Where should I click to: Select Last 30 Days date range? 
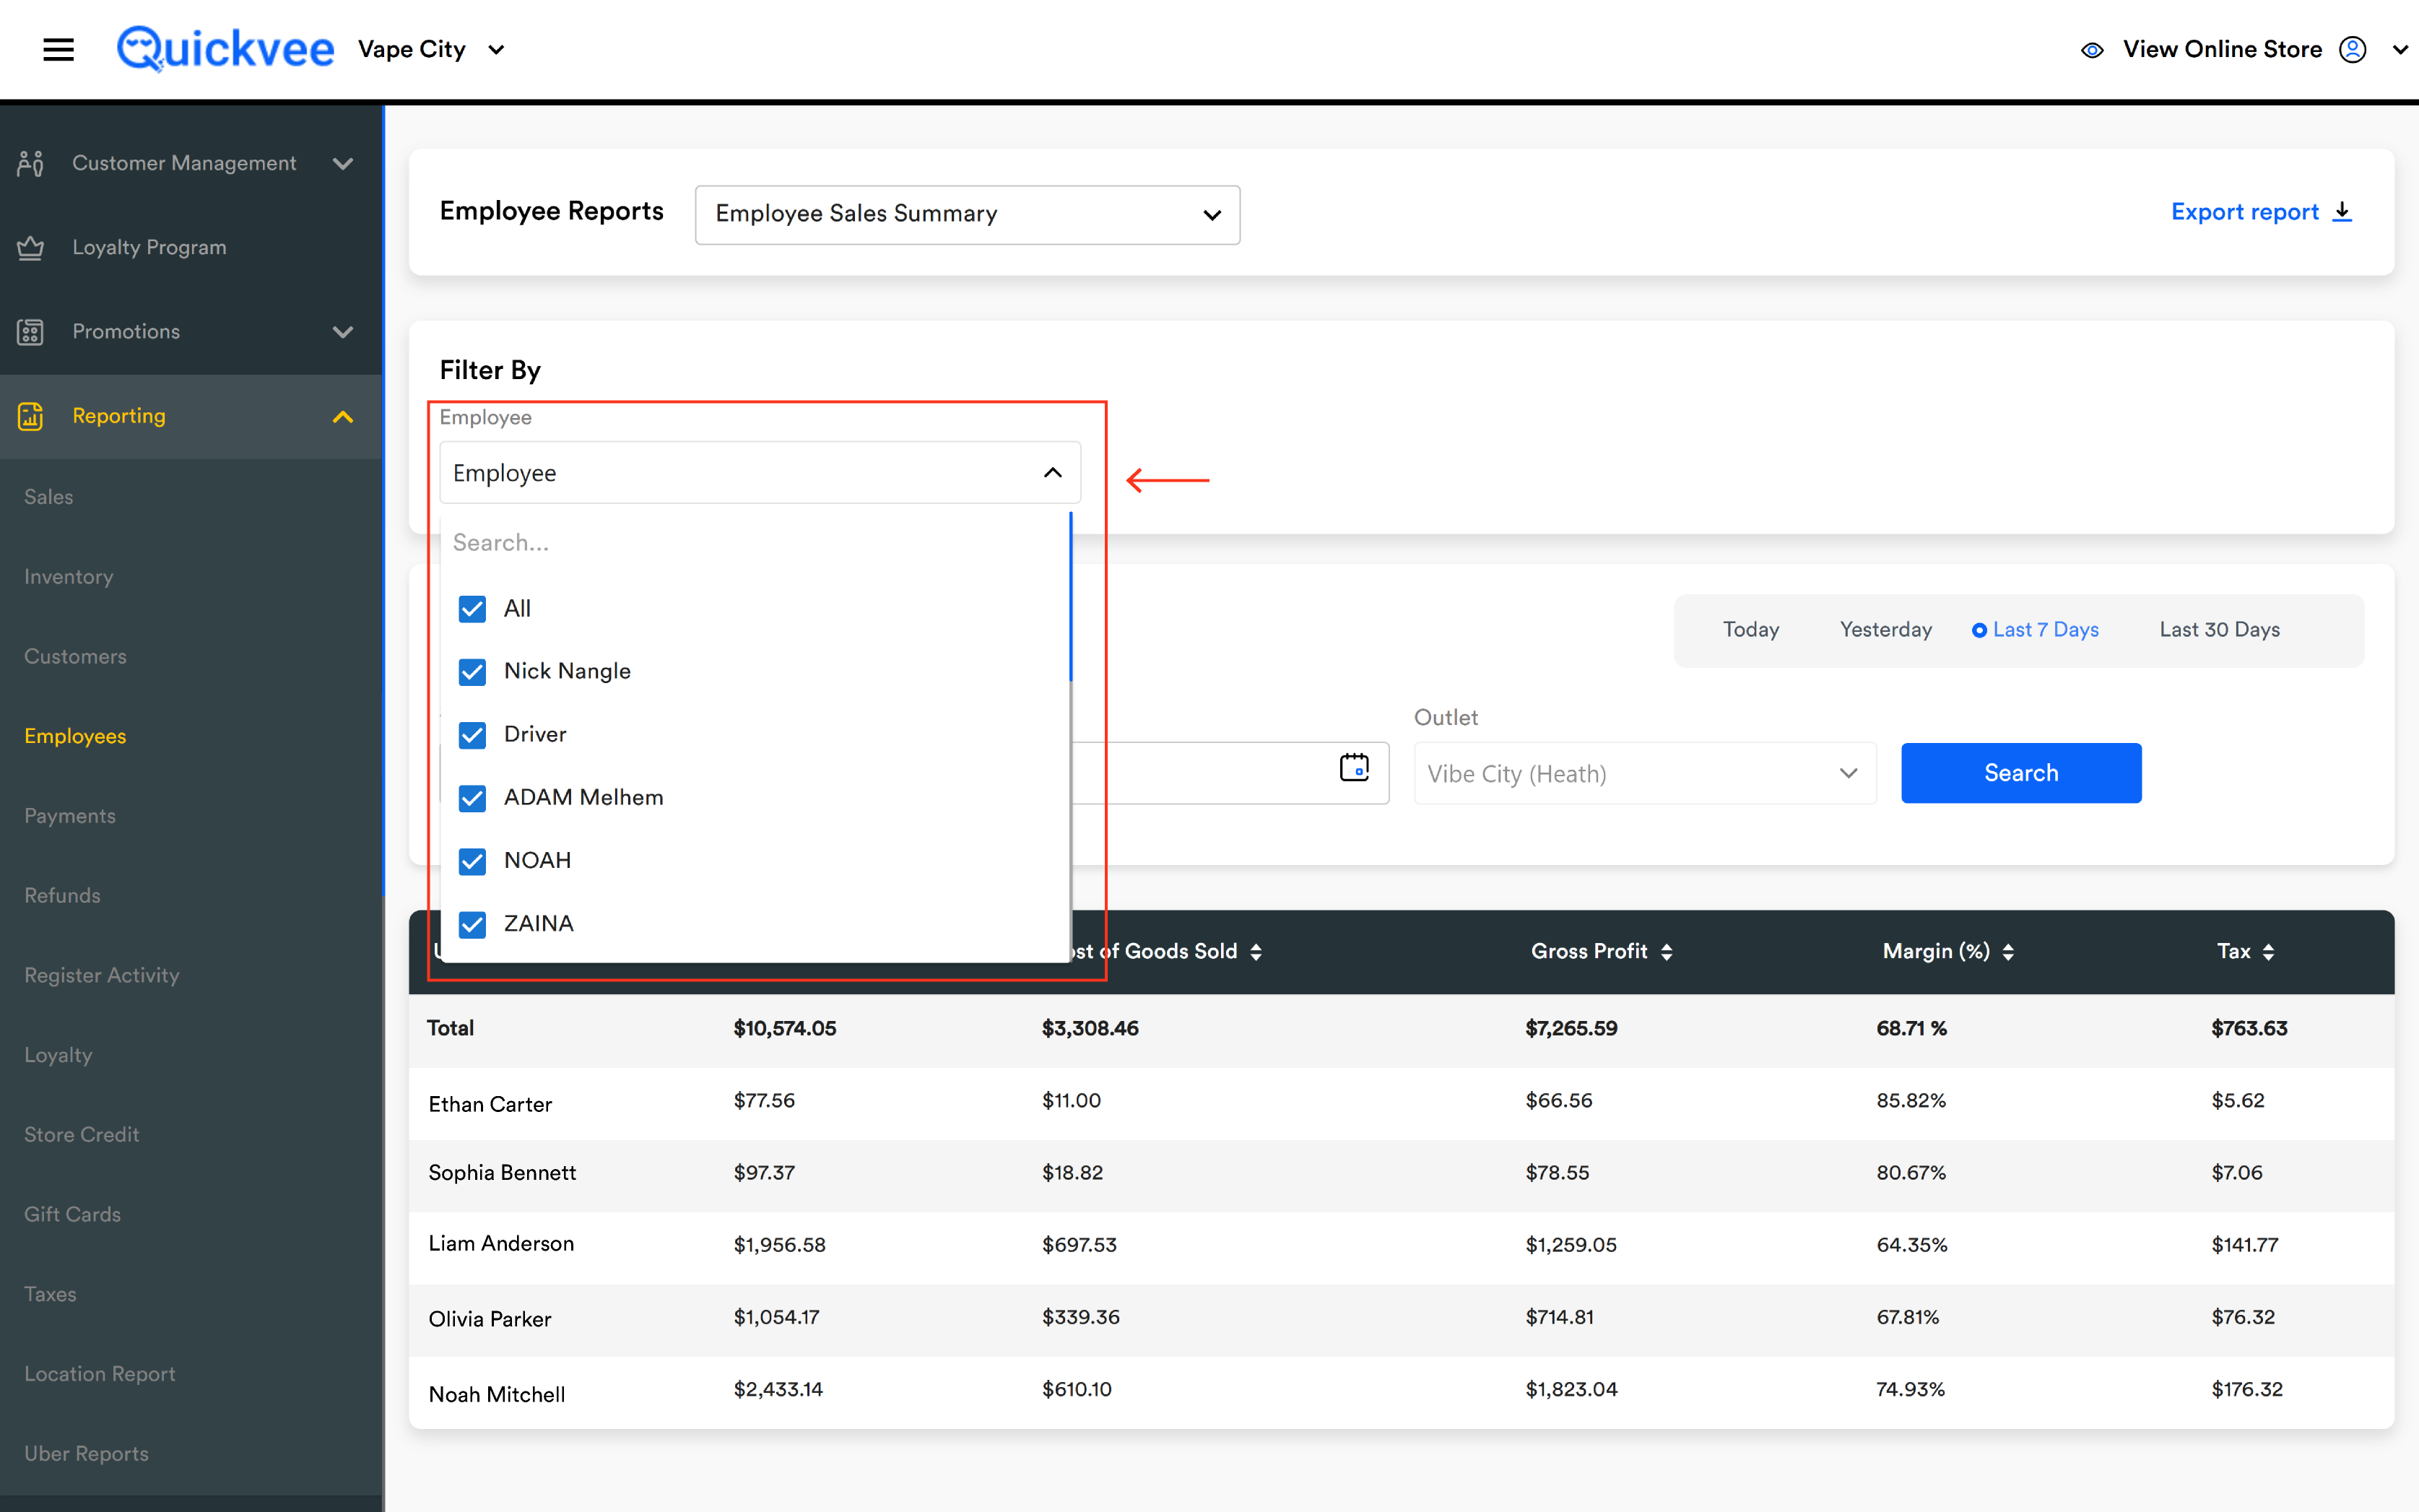pyautogui.click(x=2219, y=630)
